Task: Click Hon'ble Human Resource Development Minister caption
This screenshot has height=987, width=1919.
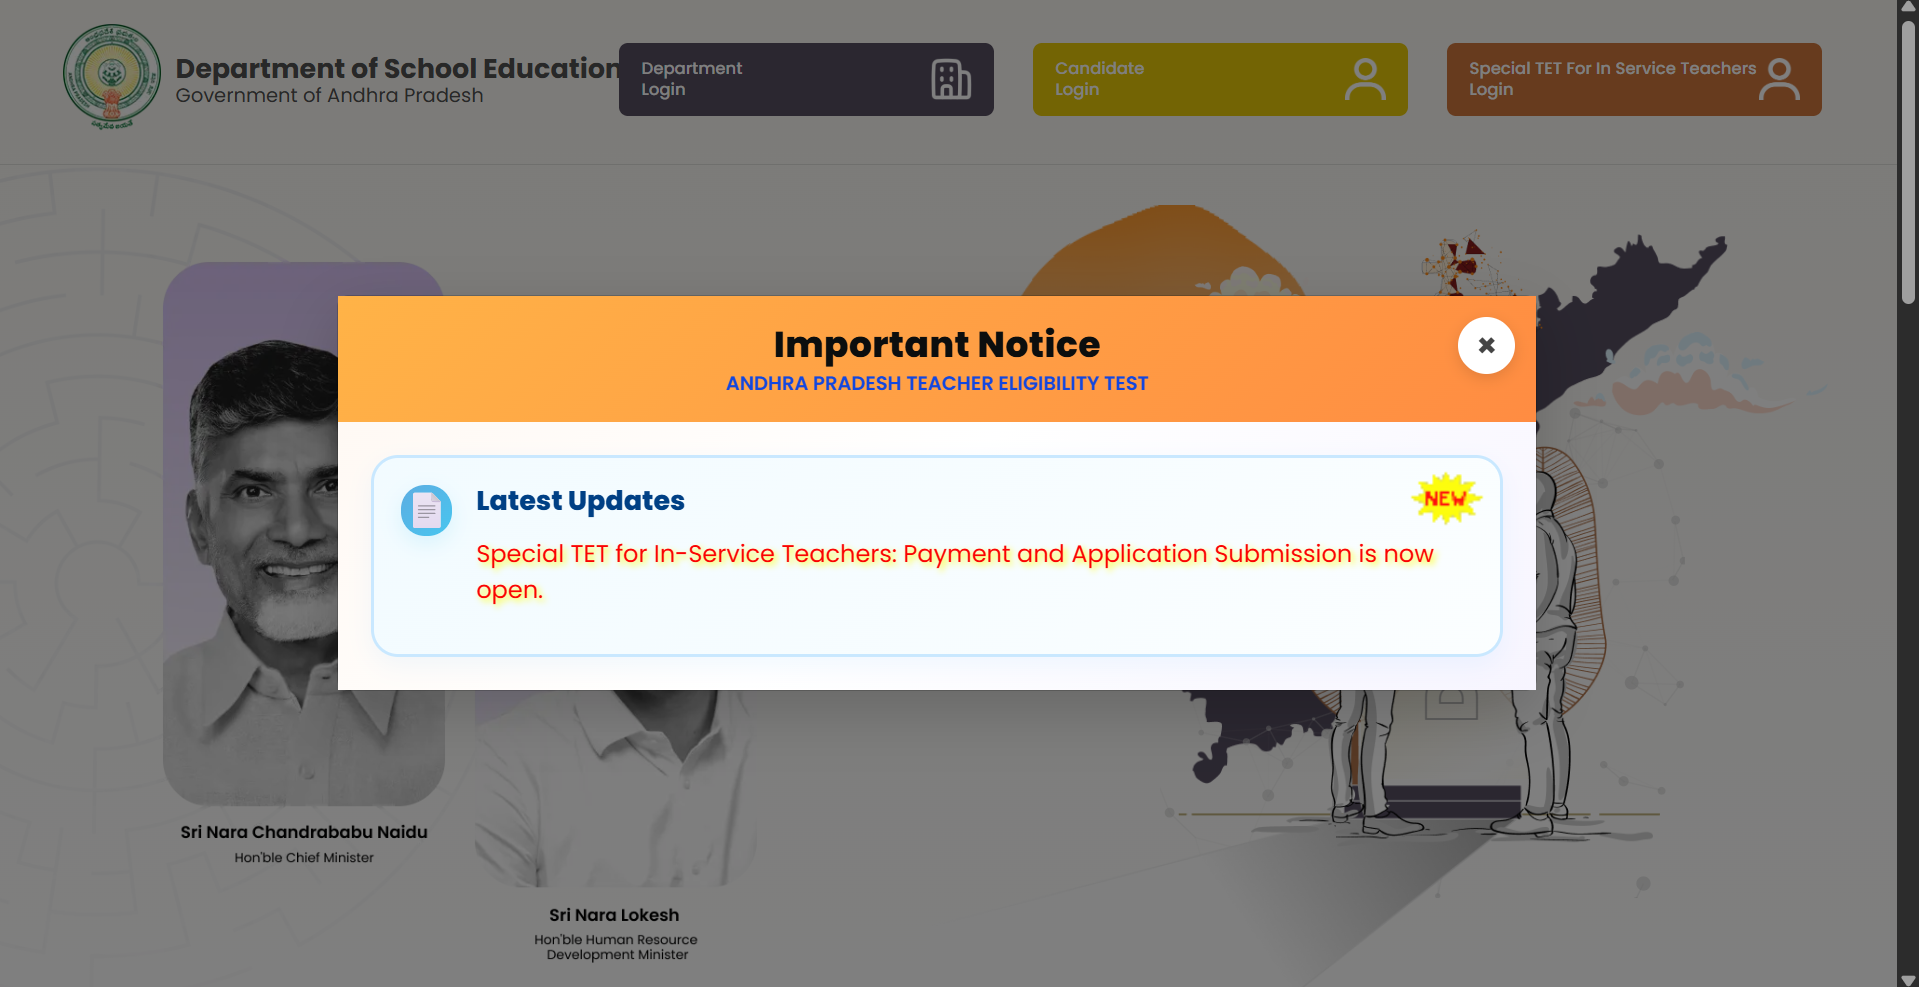Action: (x=616, y=947)
